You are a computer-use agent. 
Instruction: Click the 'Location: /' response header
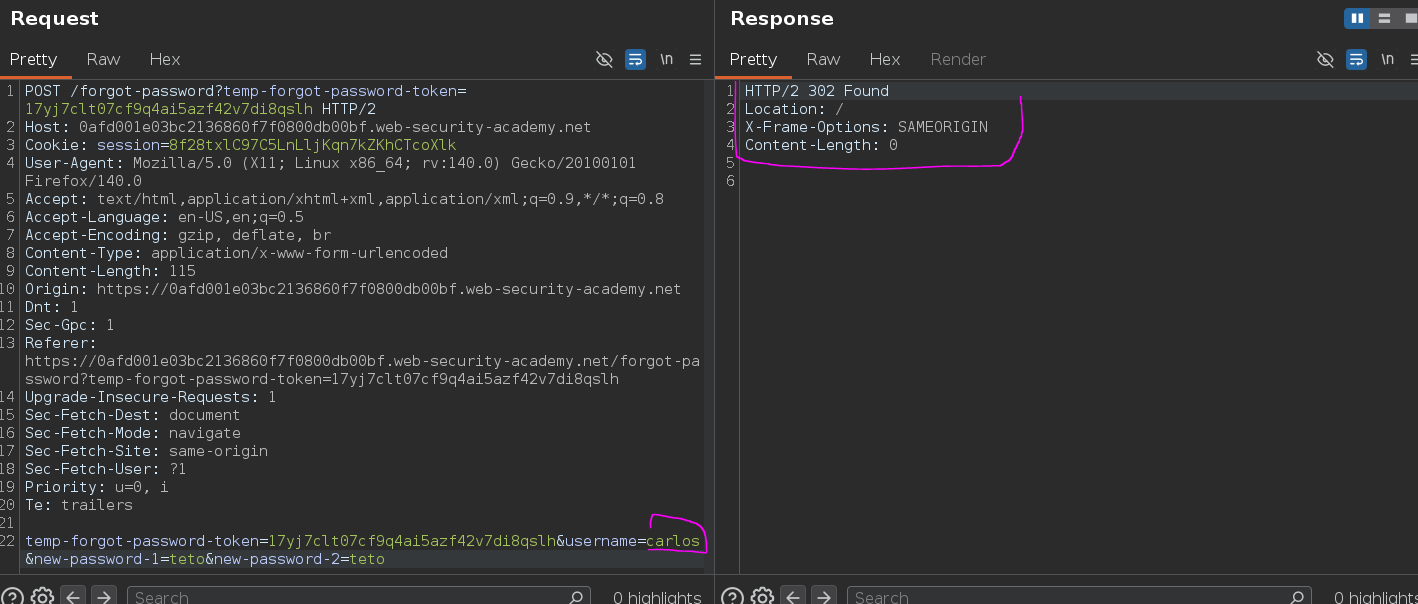click(794, 109)
